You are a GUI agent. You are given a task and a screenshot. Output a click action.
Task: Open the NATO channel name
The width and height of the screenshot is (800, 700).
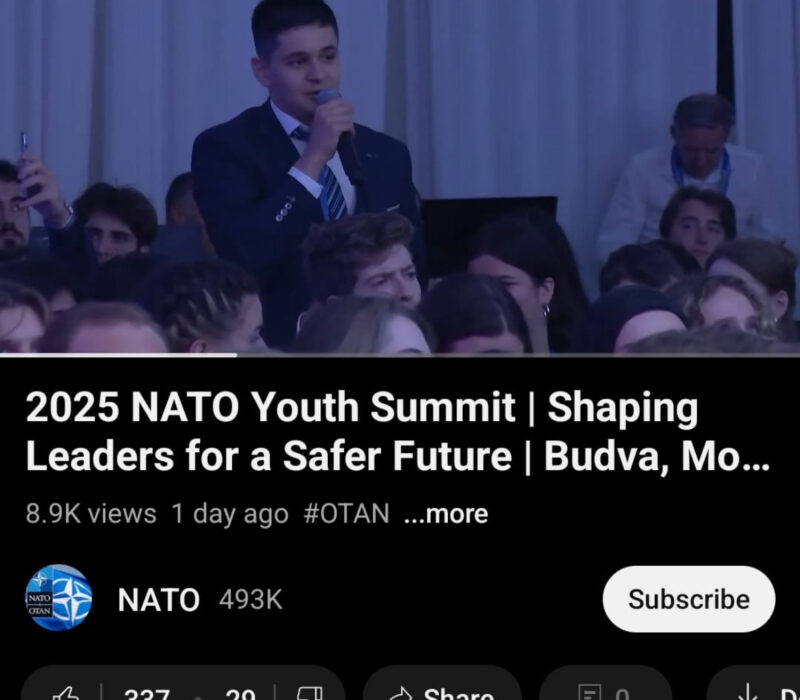click(x=159, y=599)
